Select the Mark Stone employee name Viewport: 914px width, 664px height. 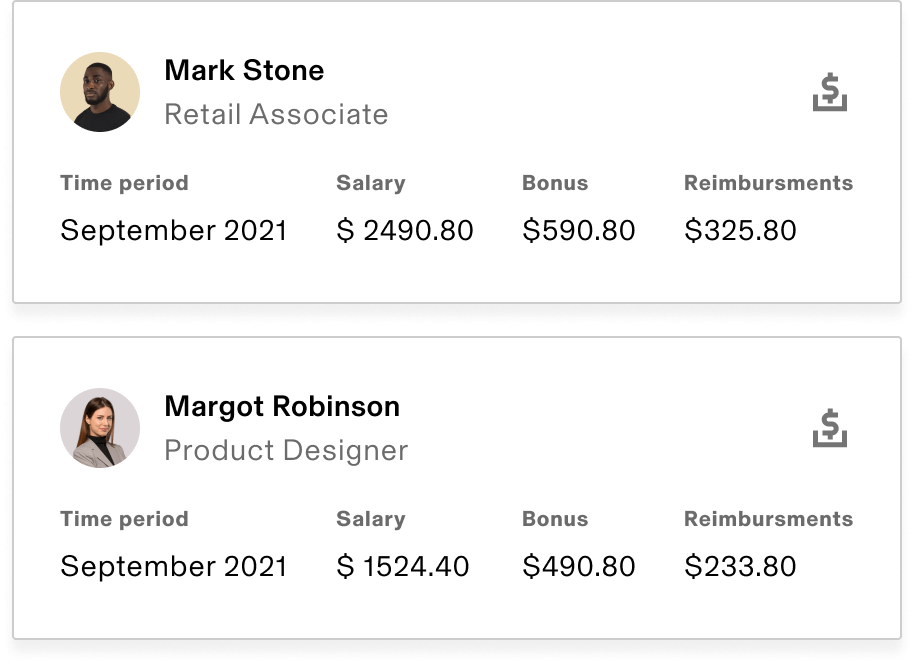coord(244,71)
